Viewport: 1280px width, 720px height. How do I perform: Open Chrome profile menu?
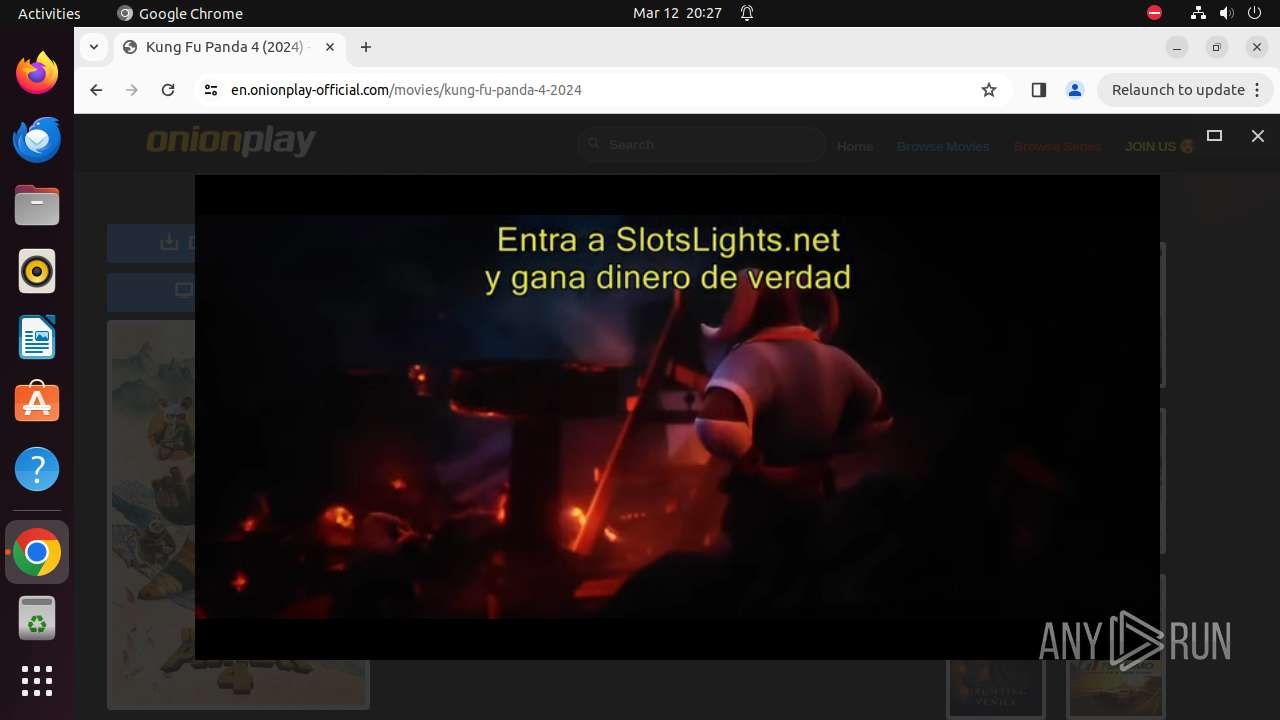pos(1075,90)
